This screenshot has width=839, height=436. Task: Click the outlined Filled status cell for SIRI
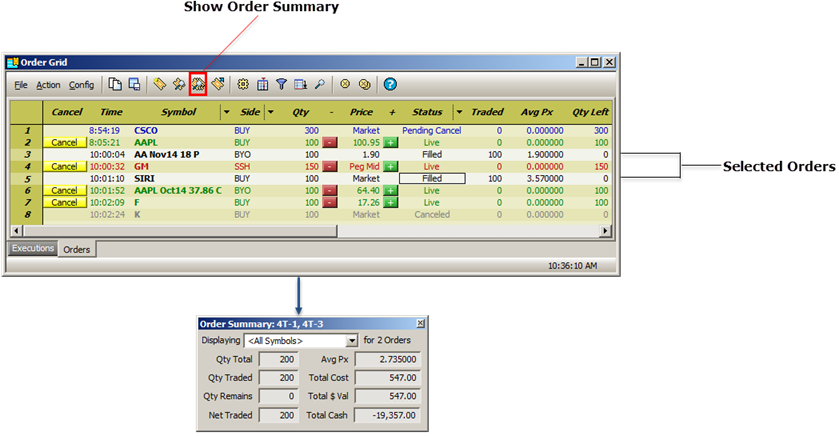pyautogui.click(x=432, y=179)
